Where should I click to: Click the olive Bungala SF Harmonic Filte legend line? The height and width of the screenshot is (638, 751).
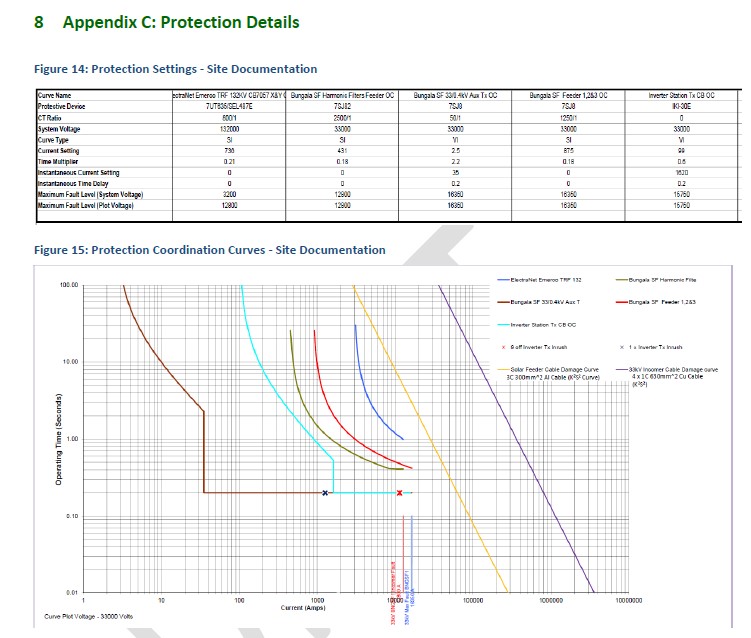(622, 279)
